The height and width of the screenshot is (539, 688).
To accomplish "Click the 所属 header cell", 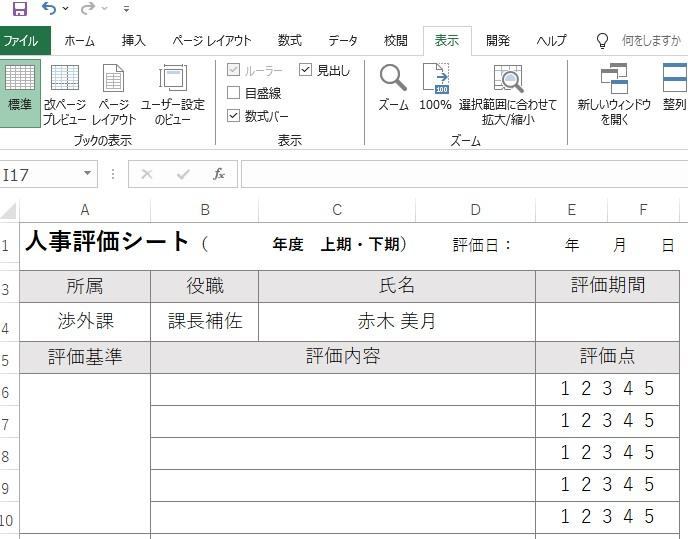I will [85, 286].
